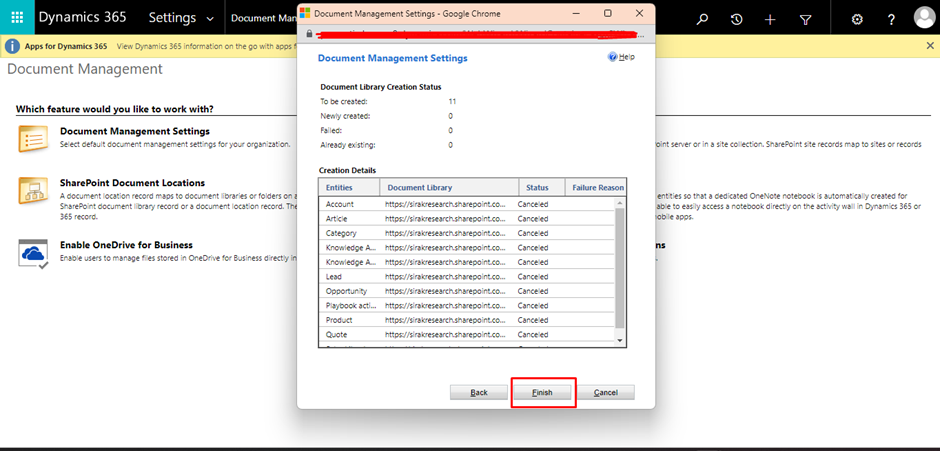Open Document Management Settings link
The image size is (940, 451).
(135, 131)
